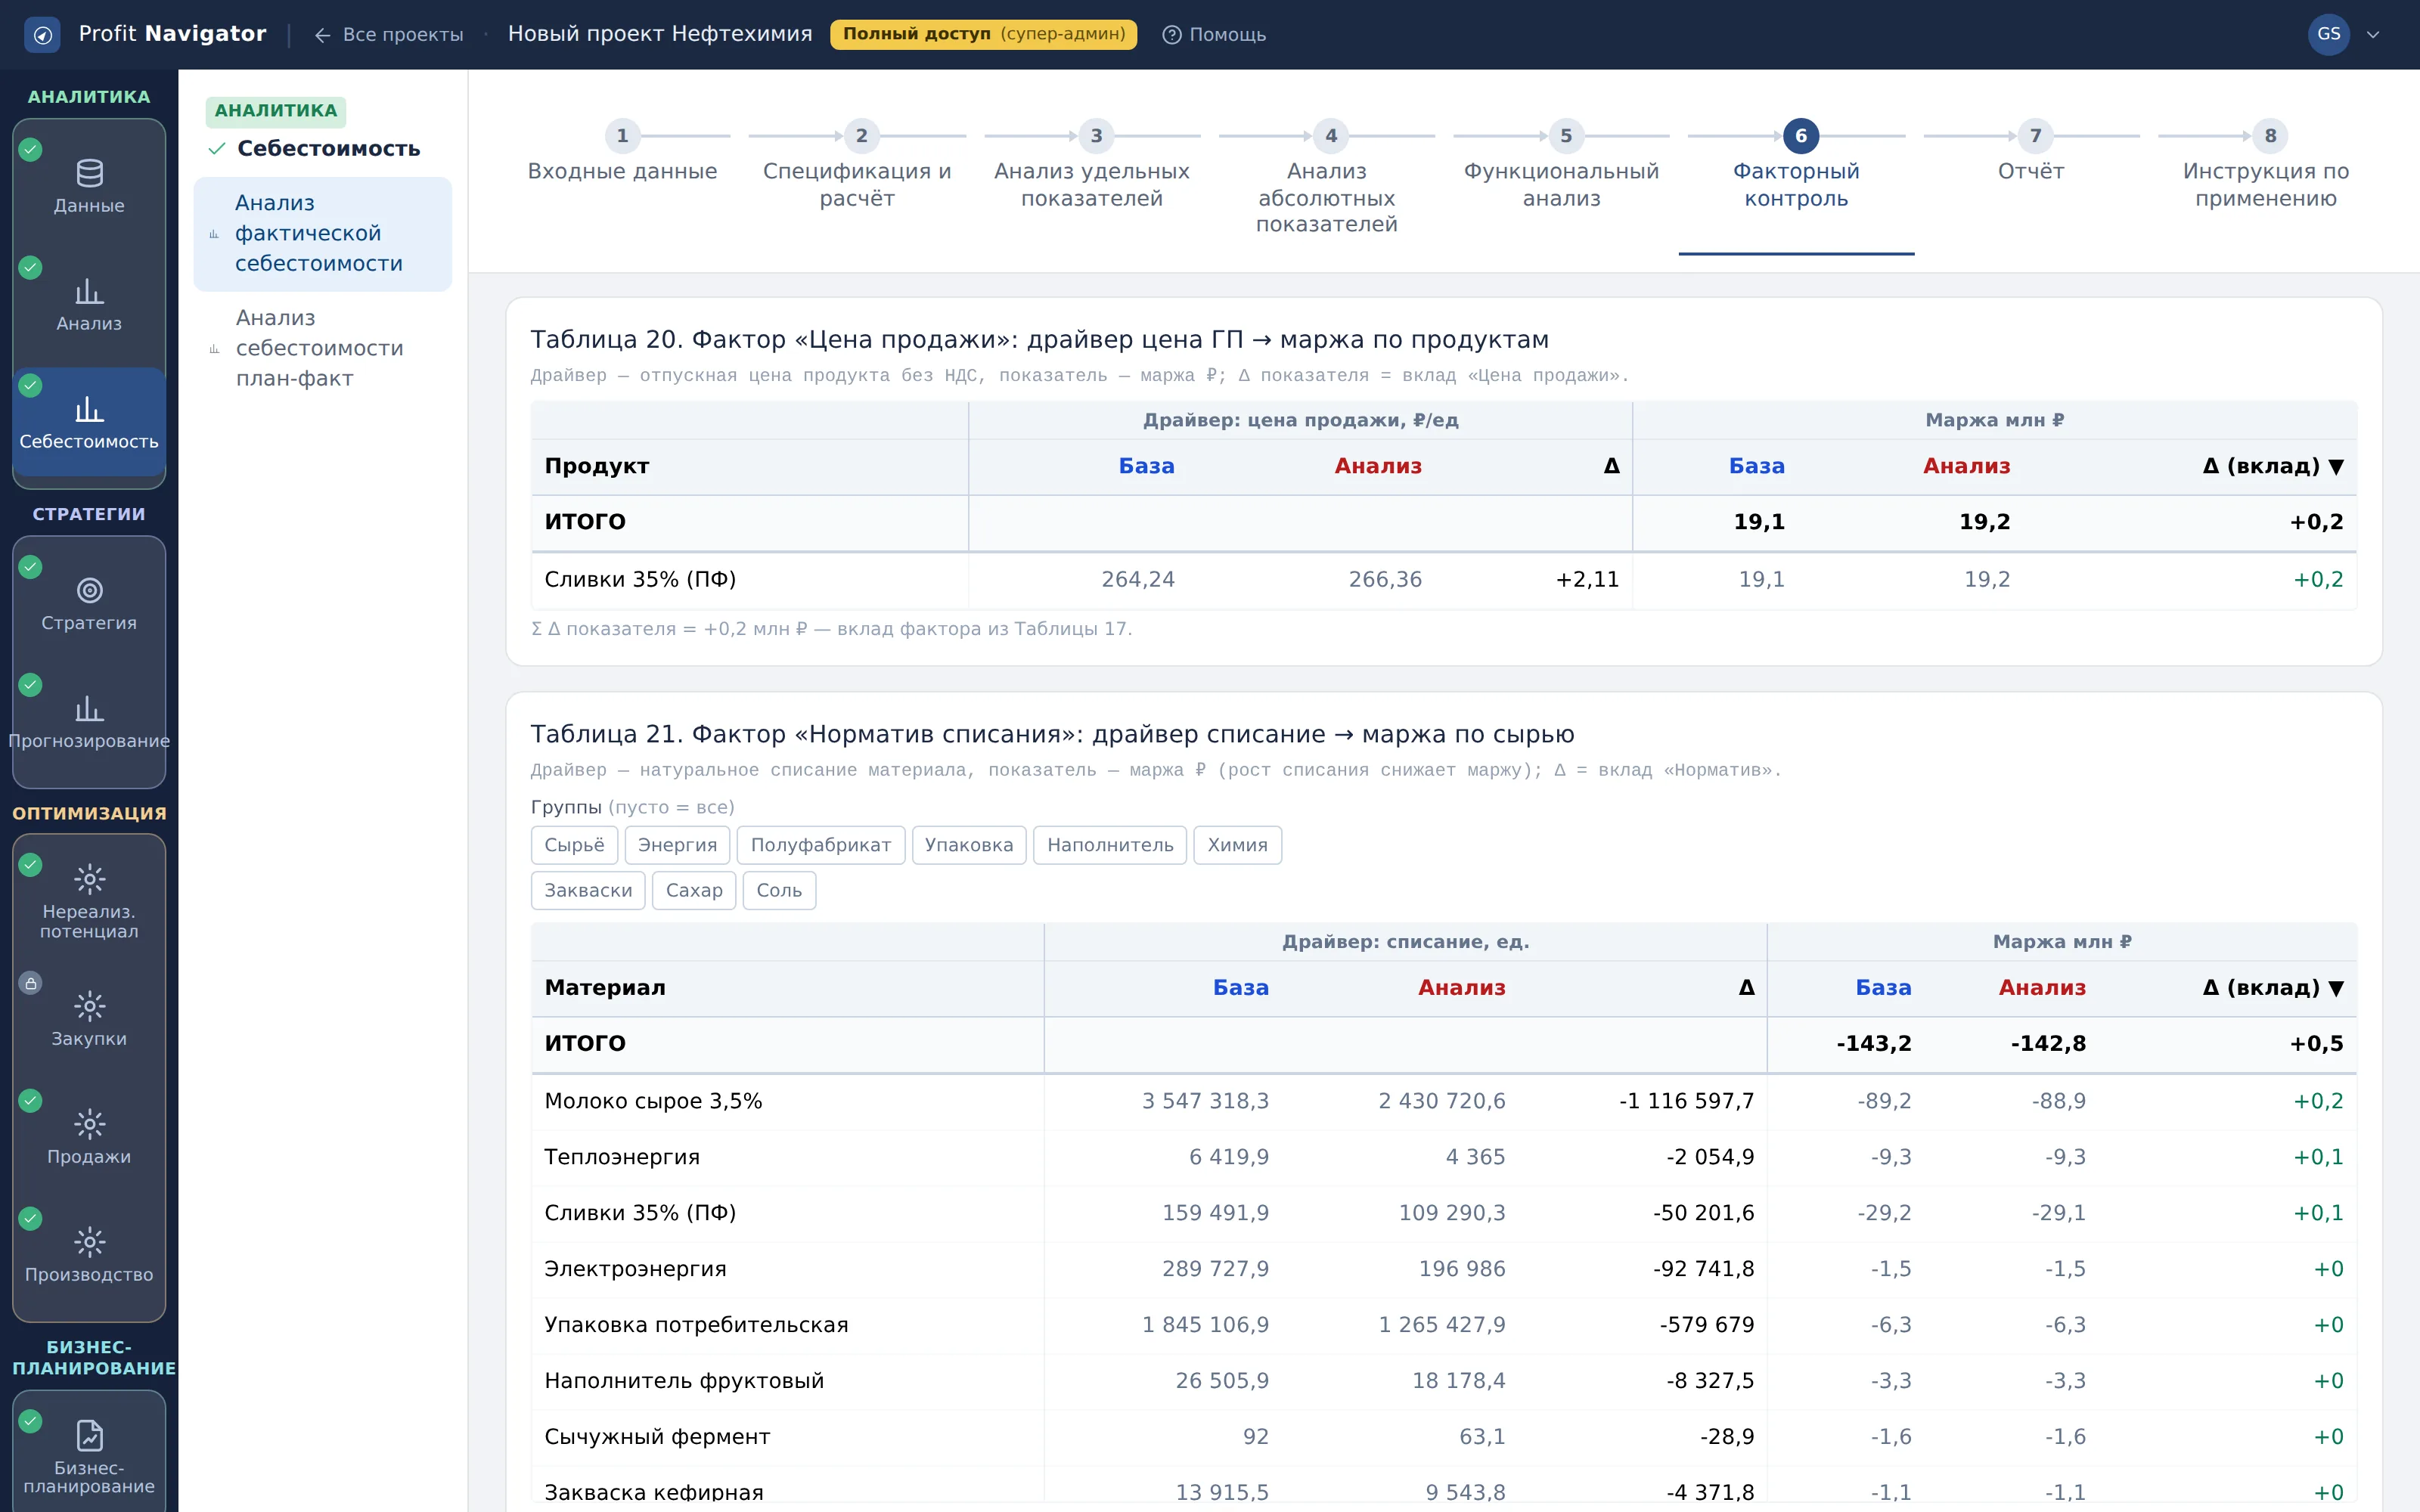Toggle the Закваски group filter
This screenshot has height=1512, width=2420.
point(588,891)
